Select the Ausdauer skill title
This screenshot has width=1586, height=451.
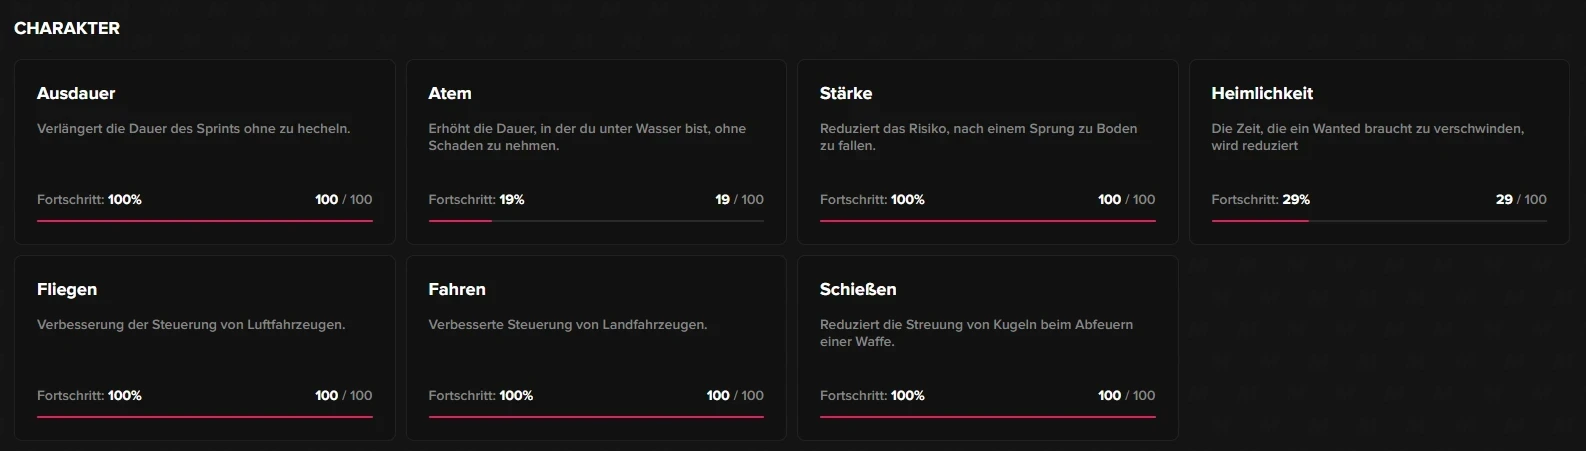pos(76,93)
